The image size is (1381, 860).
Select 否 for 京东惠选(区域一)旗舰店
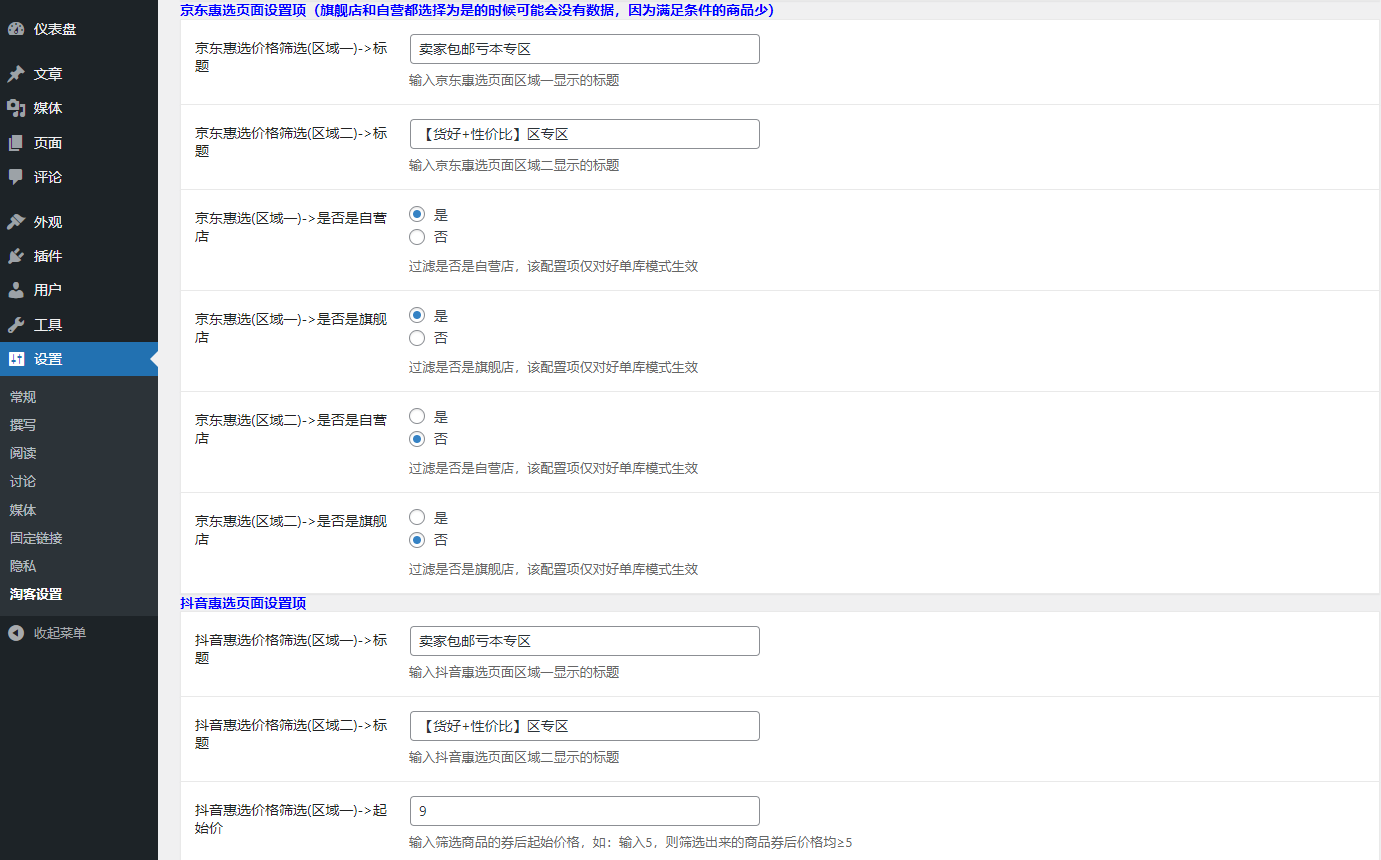(x=416, y=337)
